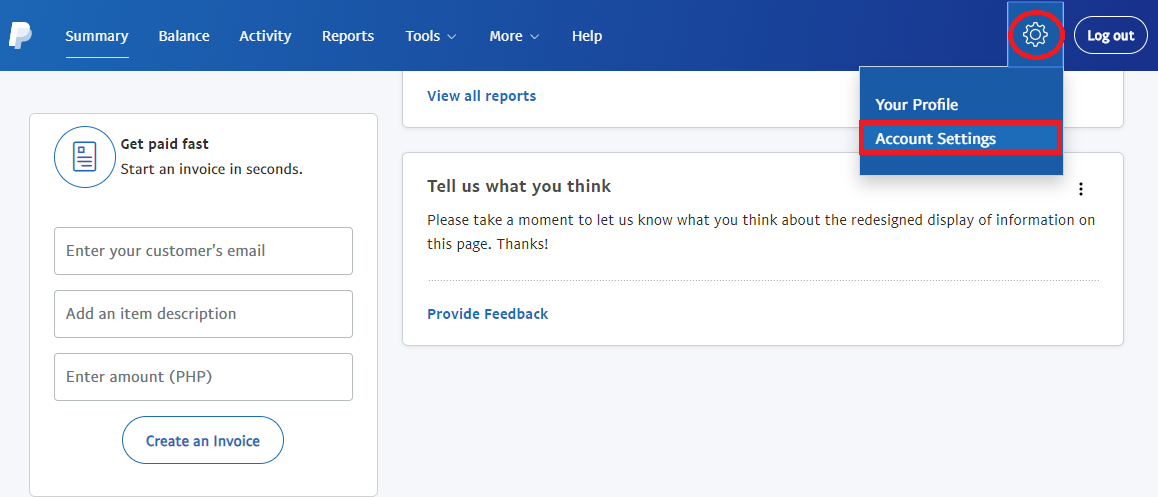Expand the More dropdown menu
Screen dimensions: 1158x497
click(x=515, y=35)
